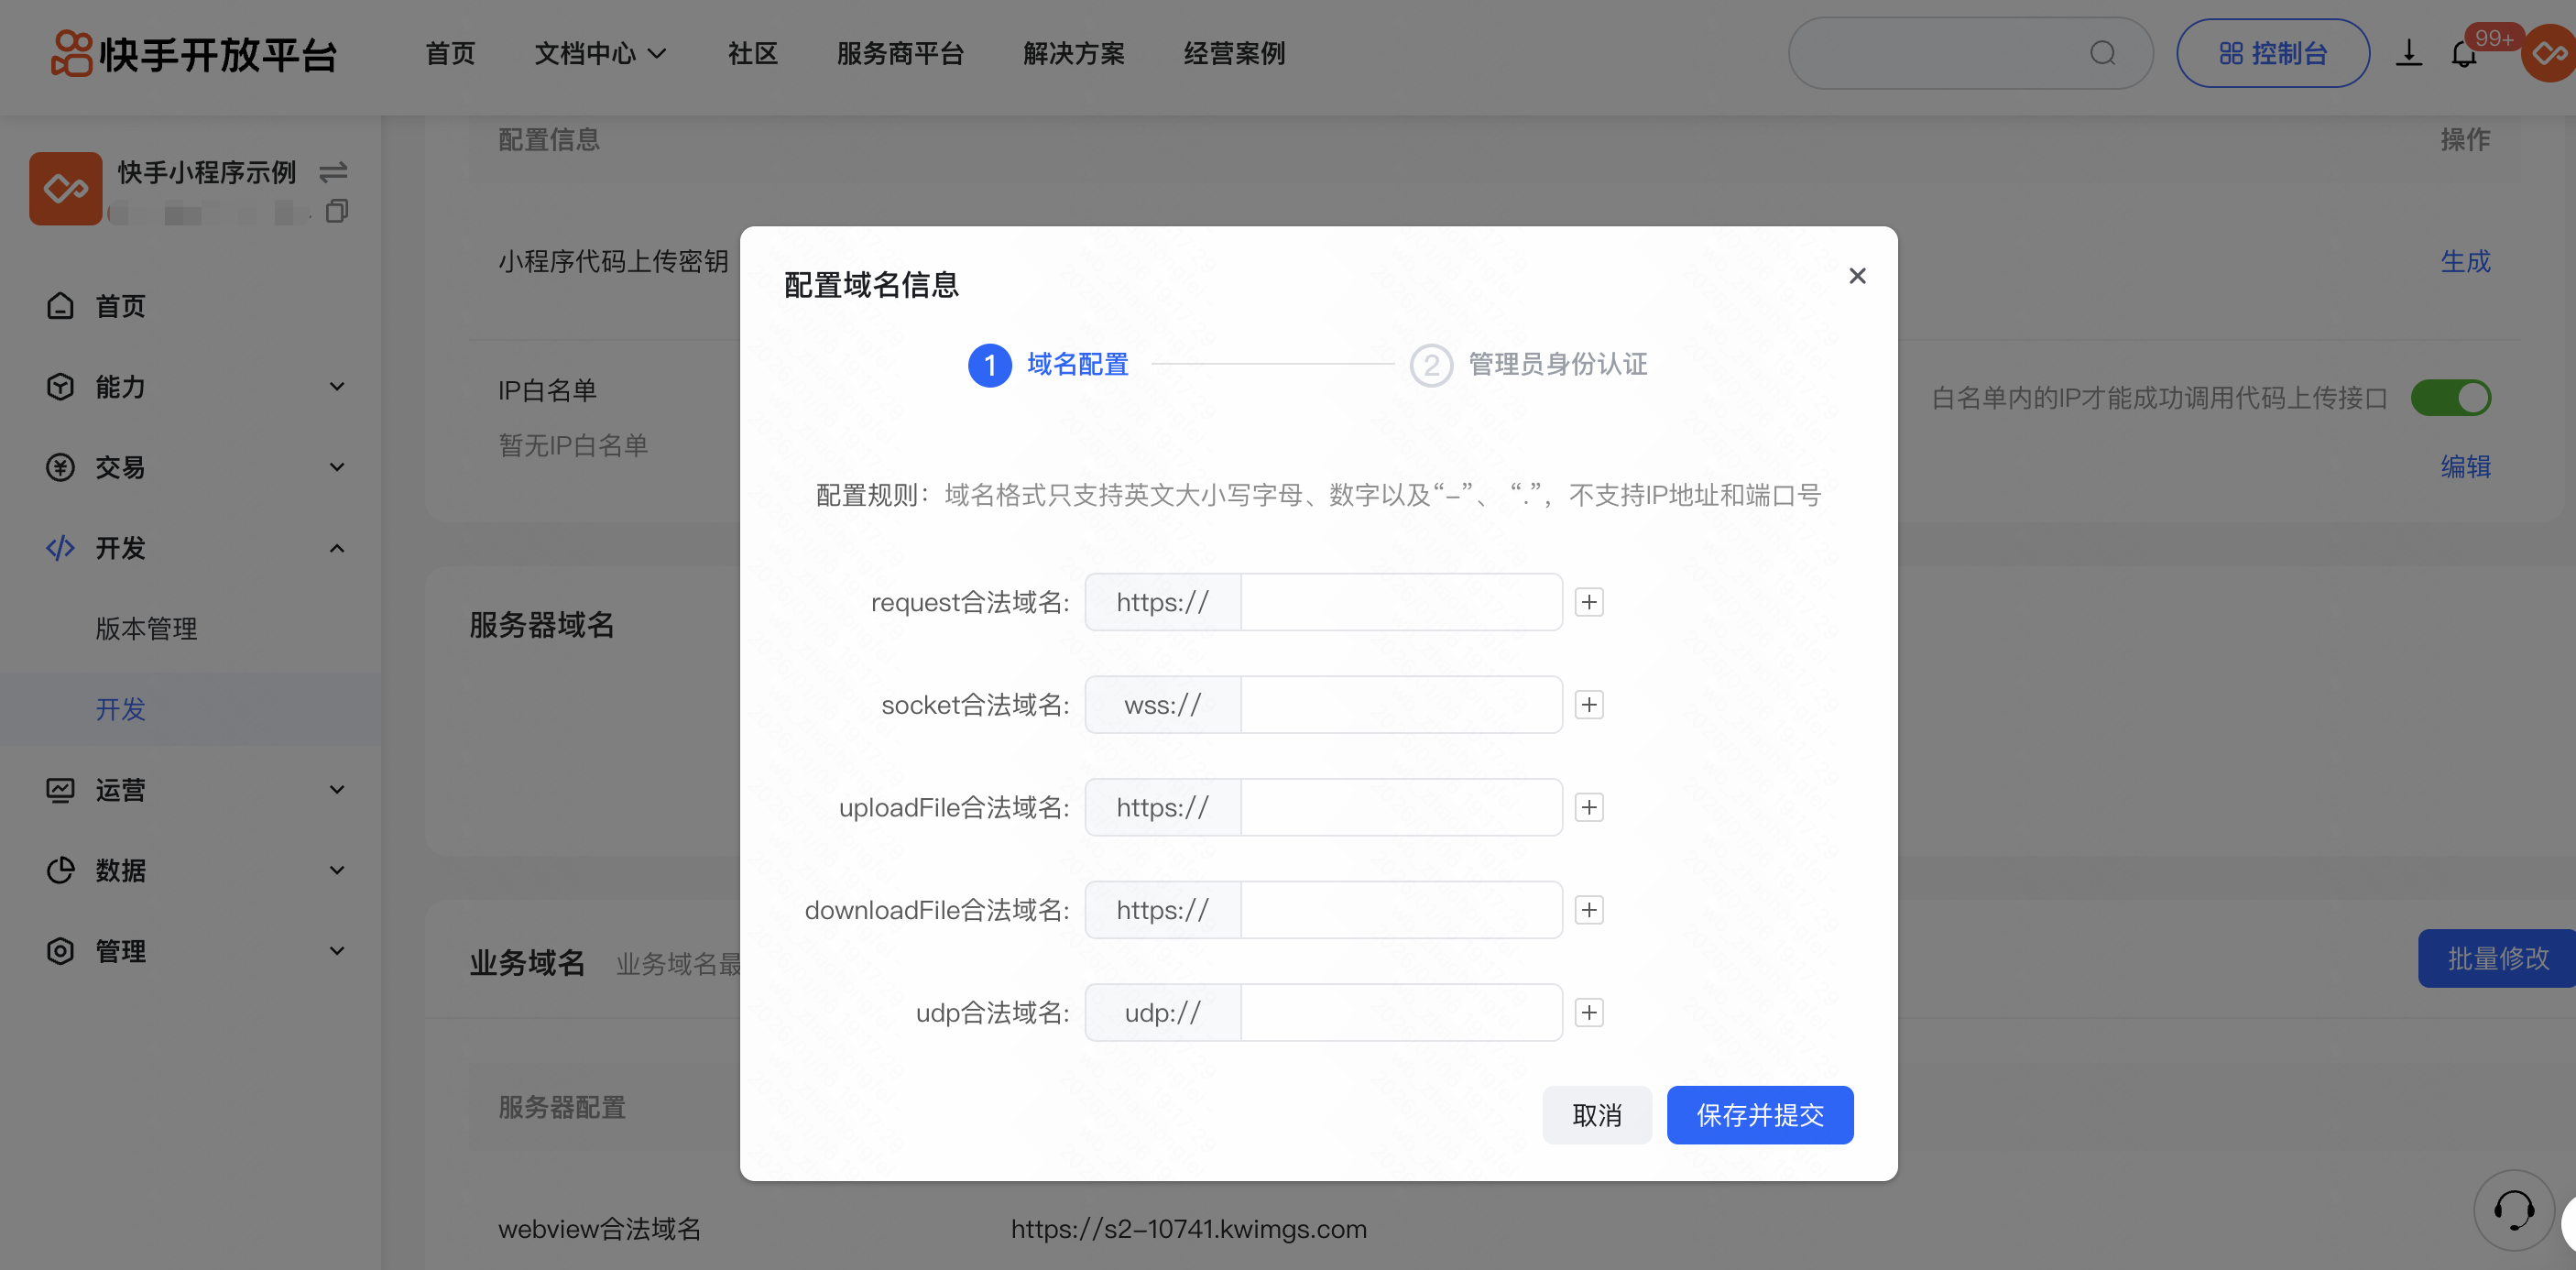Click the download icon in top bar

(x=2408, y=53)
